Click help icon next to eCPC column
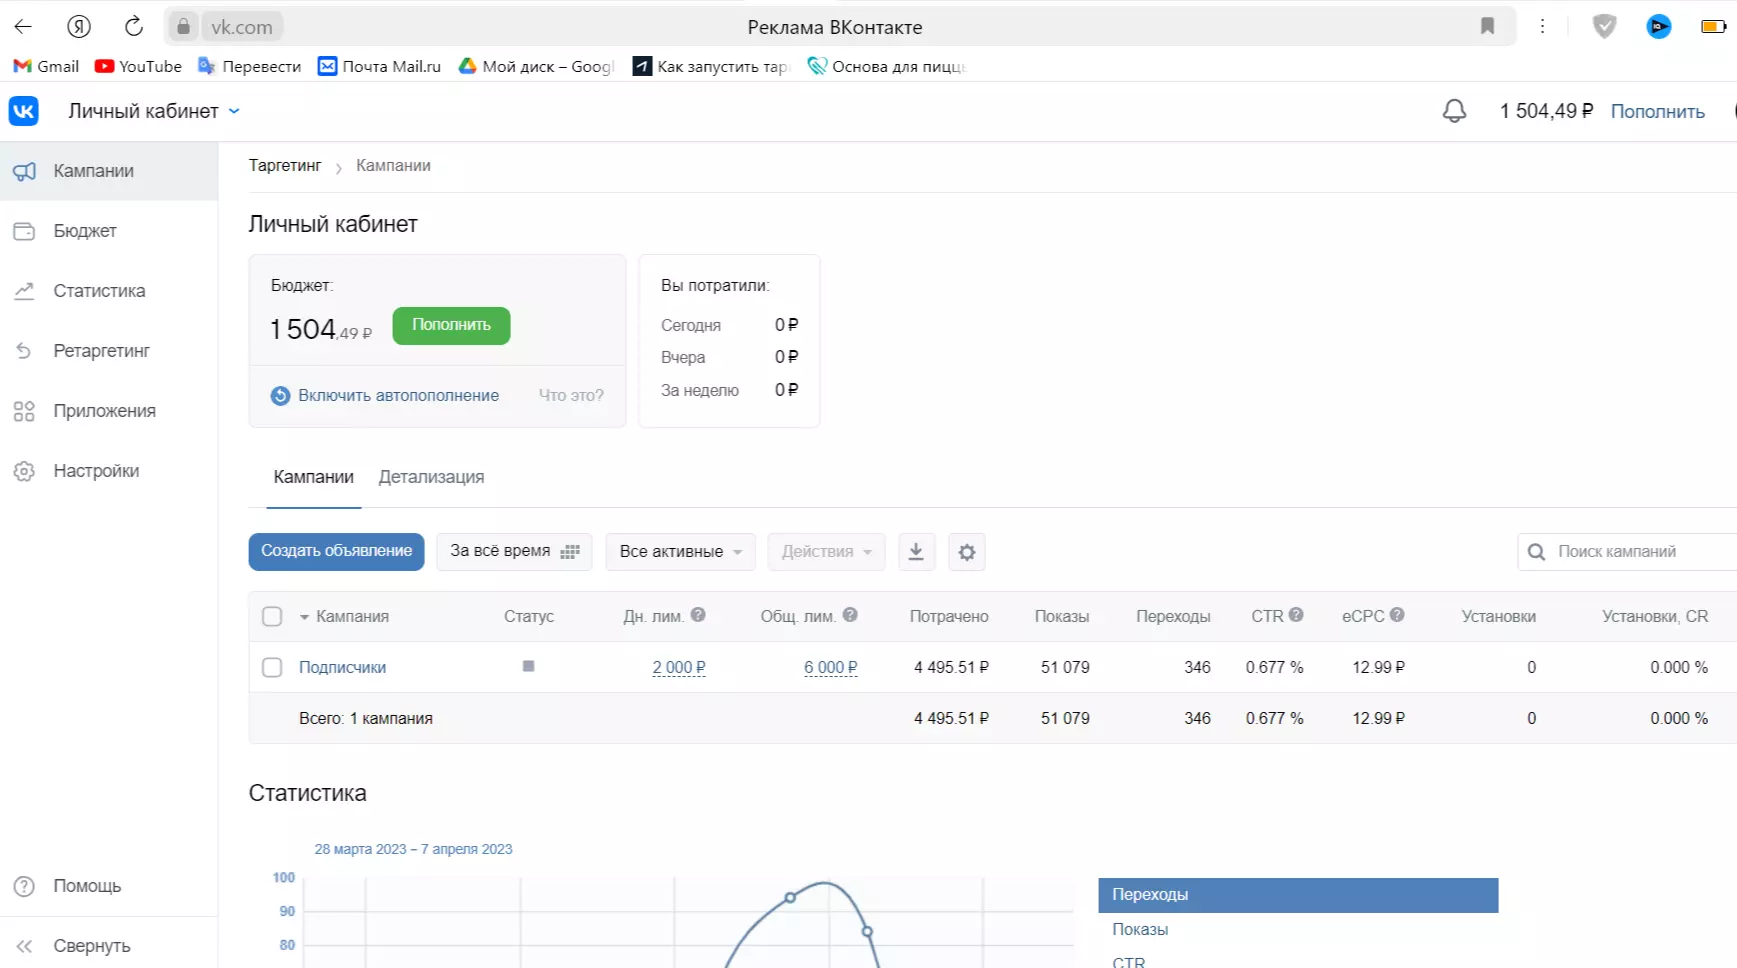The height and width of the screenshot is (968, 1737). 1397,615
